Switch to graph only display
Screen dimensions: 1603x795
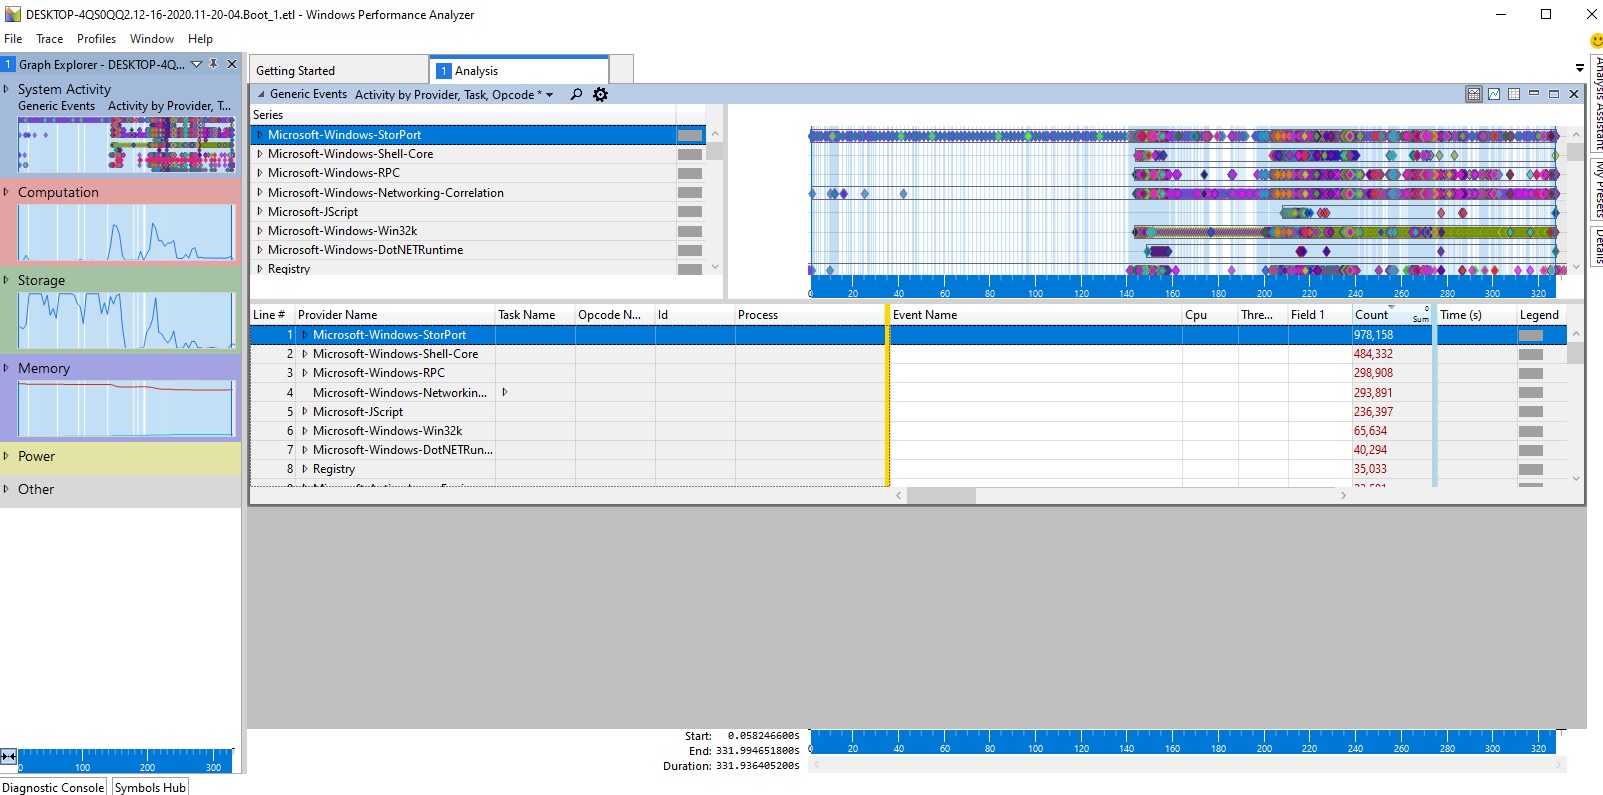pyautogui.click(x=1494, y=94)
